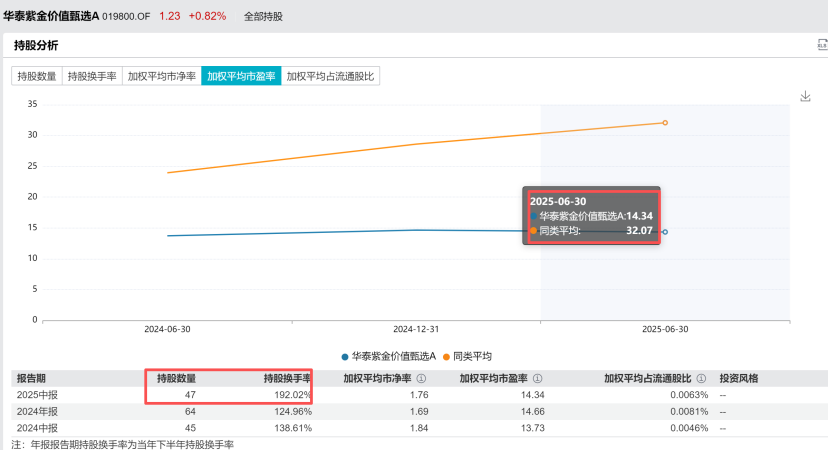Switch to 加权平均市净率 tab
Screen dimensions: 828x450
[162, 76]
